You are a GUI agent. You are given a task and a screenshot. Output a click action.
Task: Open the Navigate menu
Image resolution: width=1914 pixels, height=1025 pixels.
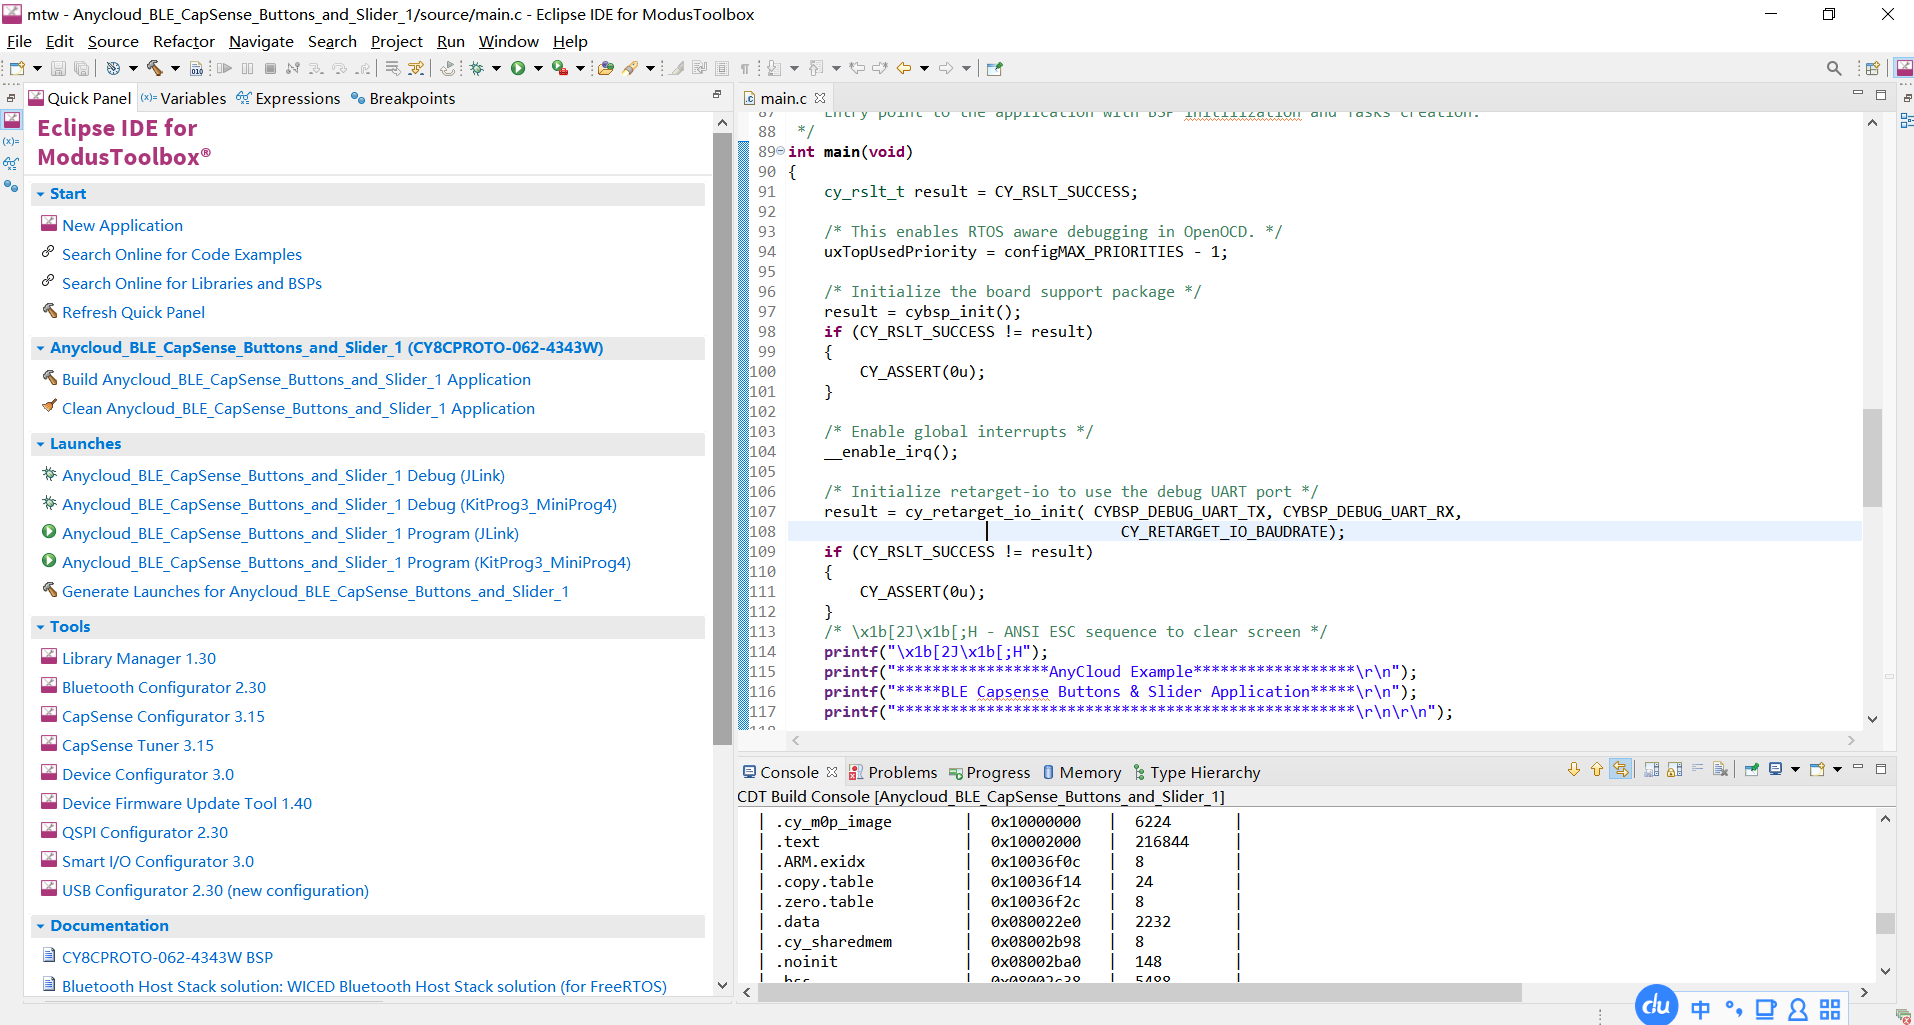point(261,41)
